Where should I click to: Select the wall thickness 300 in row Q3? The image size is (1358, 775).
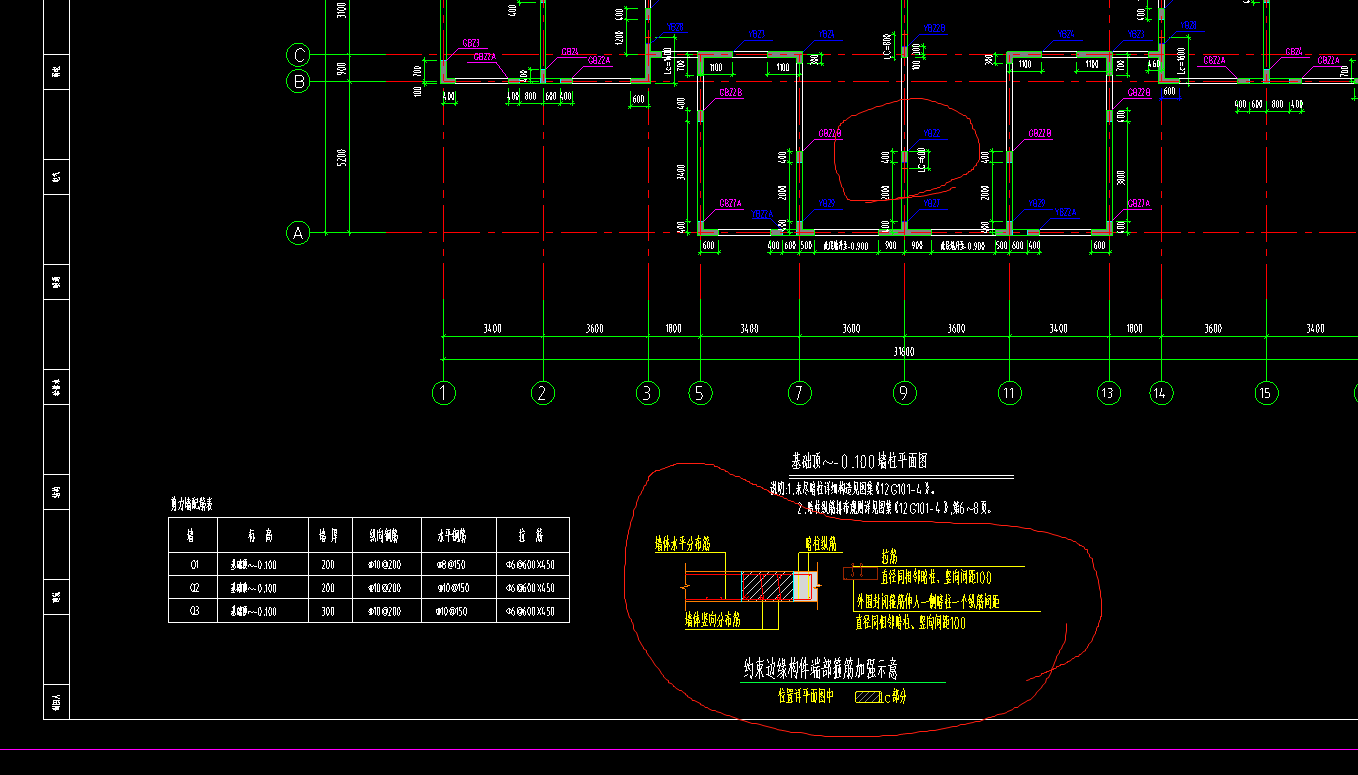point(328,611)
